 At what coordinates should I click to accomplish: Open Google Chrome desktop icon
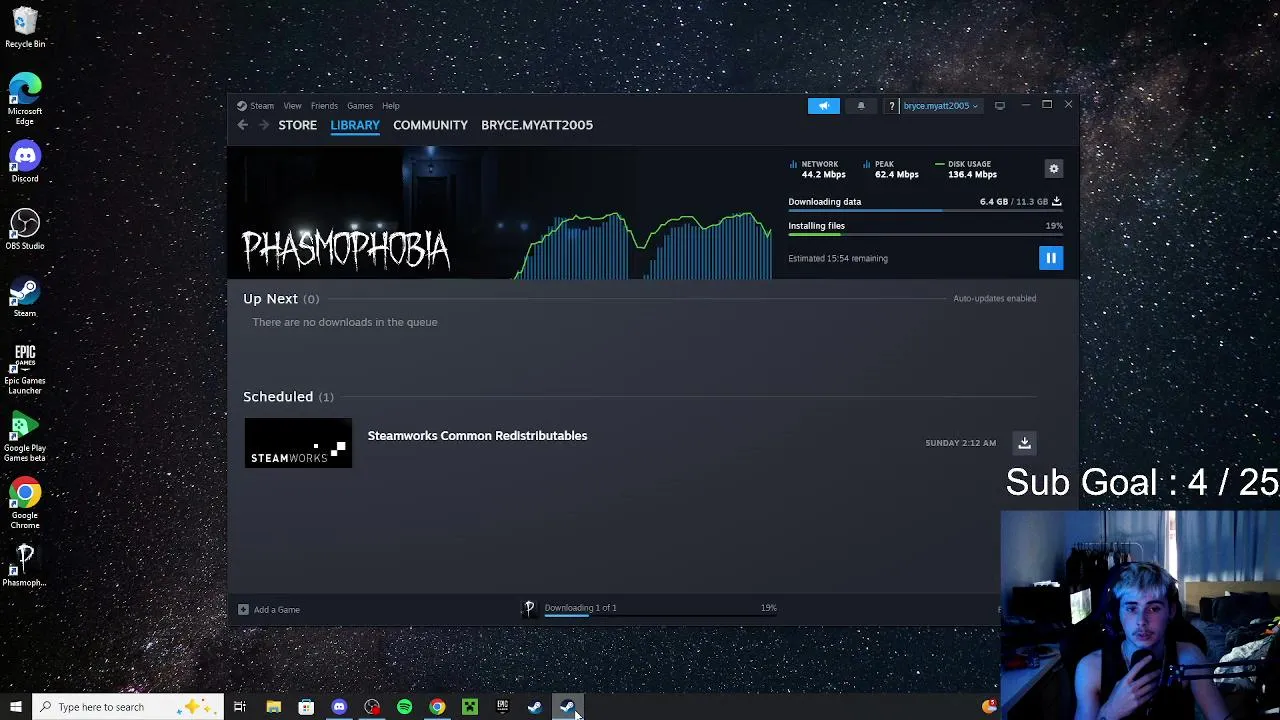coord(25,504)
